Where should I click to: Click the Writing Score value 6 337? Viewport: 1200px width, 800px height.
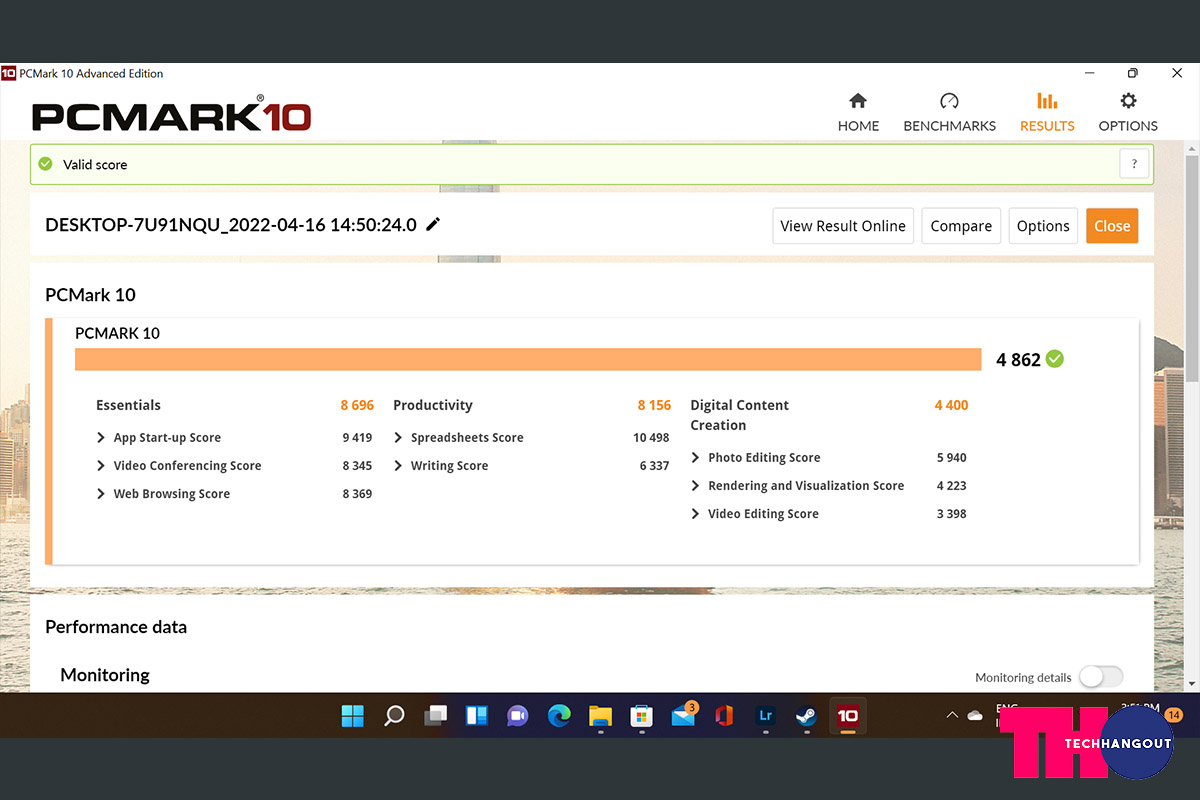(x=654, y=466)
